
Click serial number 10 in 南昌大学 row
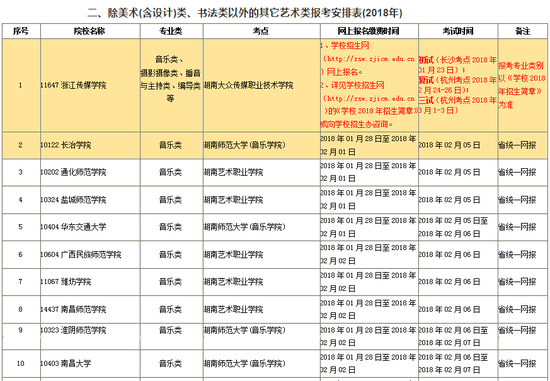(20, 363)
